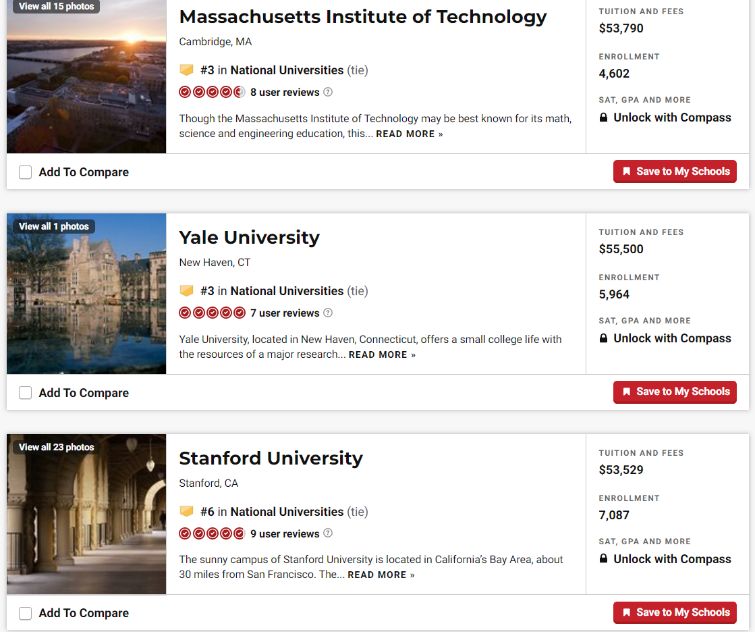The image size is (755, 632).
Task: Open Yale's National Universities ranking link
Action: tap(286, 291)
